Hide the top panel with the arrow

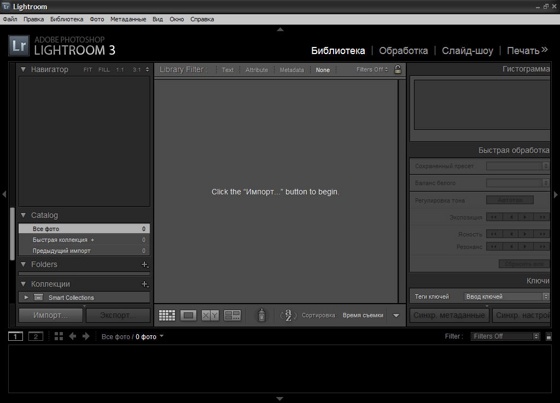tap(280, 29)
